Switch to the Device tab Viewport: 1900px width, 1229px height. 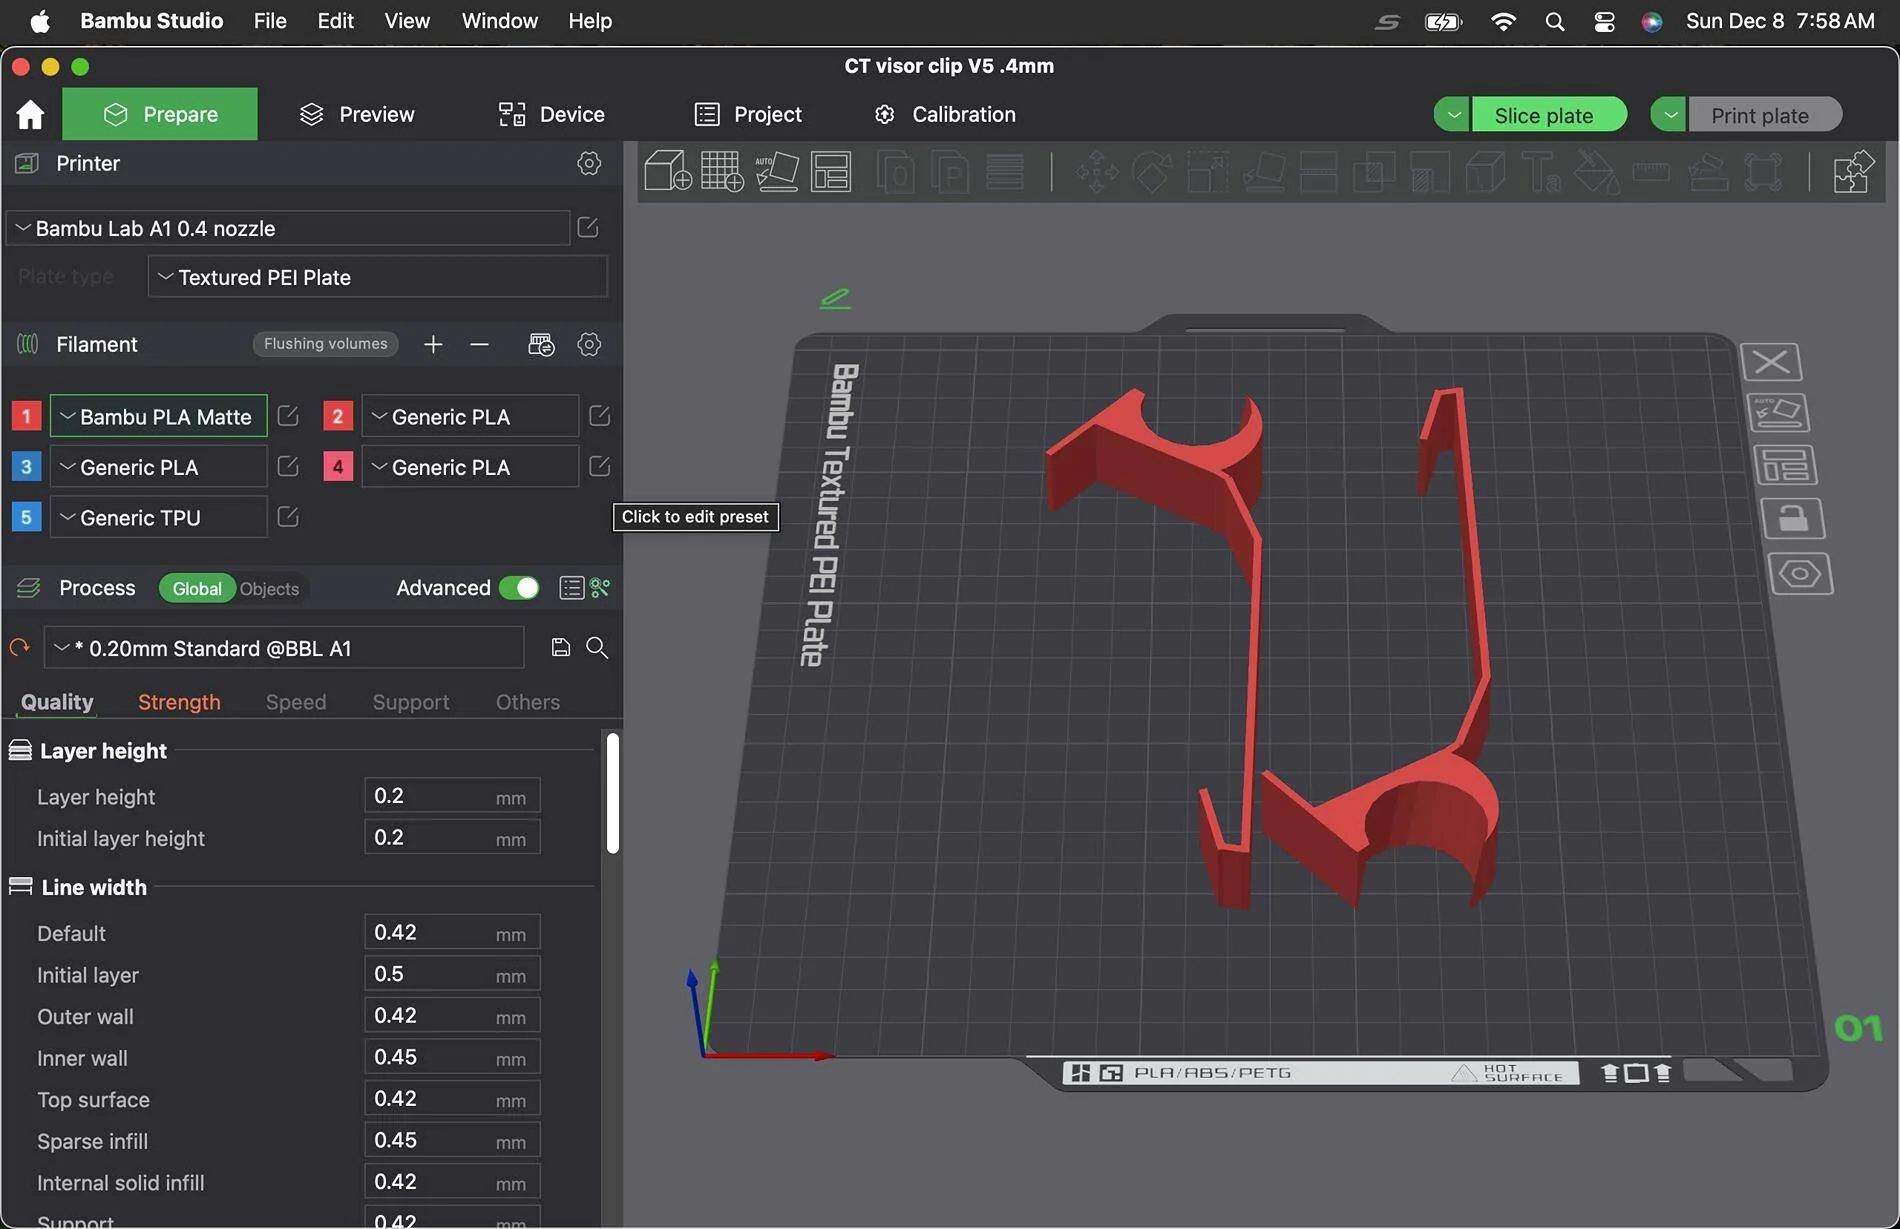552,114
